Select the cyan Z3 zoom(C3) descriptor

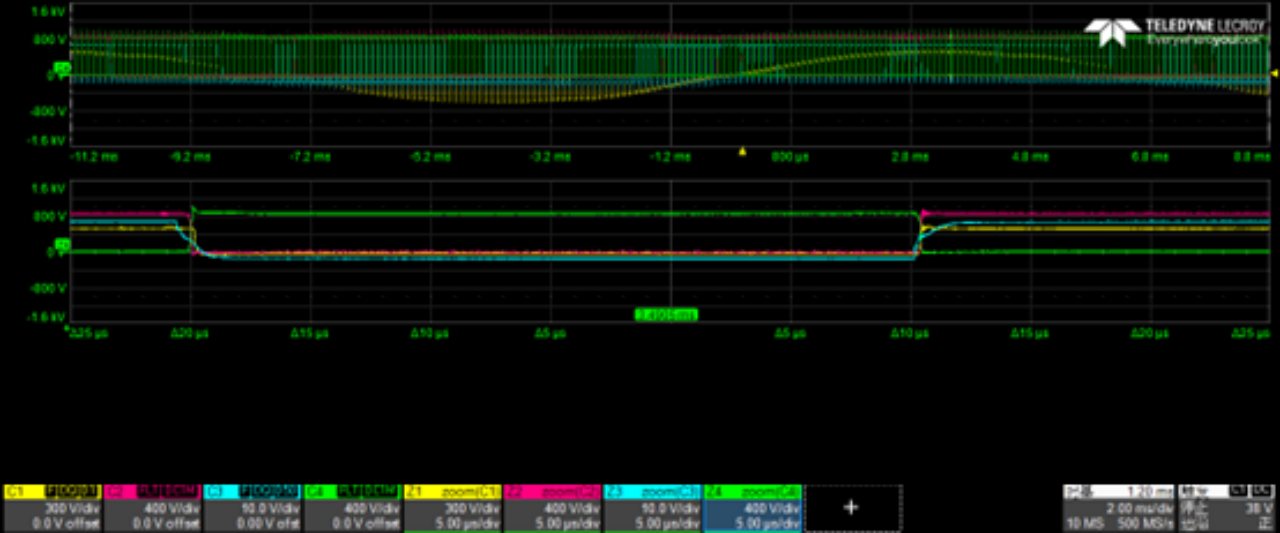[652, 508]
